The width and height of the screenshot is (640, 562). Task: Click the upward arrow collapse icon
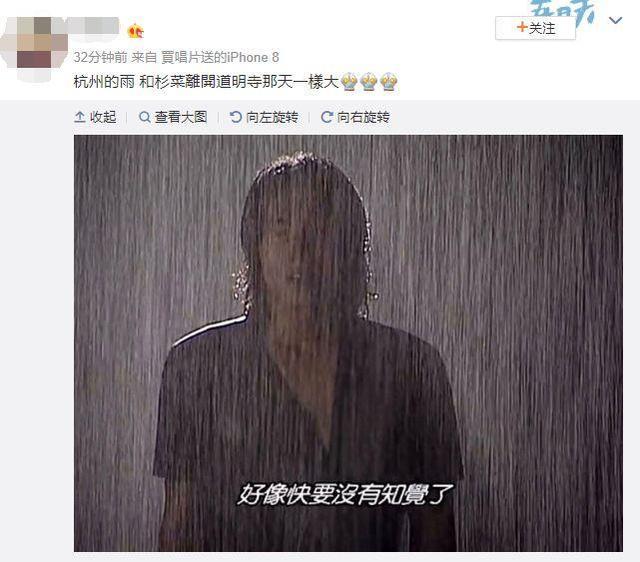tap(80, 117)
